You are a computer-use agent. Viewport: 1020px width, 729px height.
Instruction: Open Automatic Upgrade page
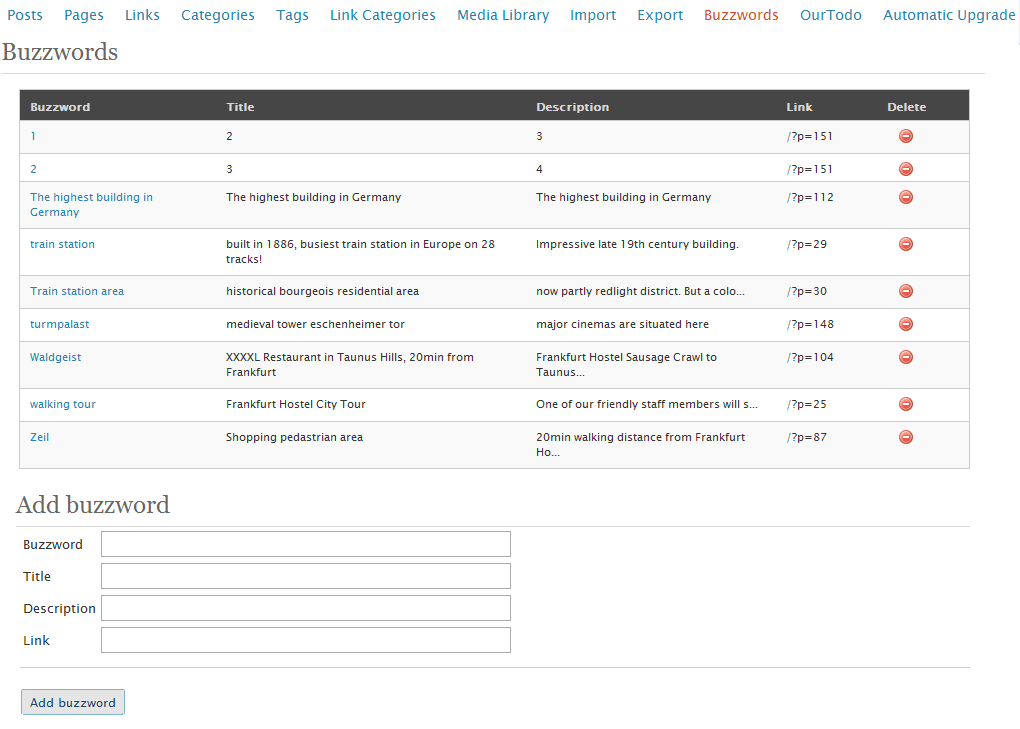coord(948,15)
